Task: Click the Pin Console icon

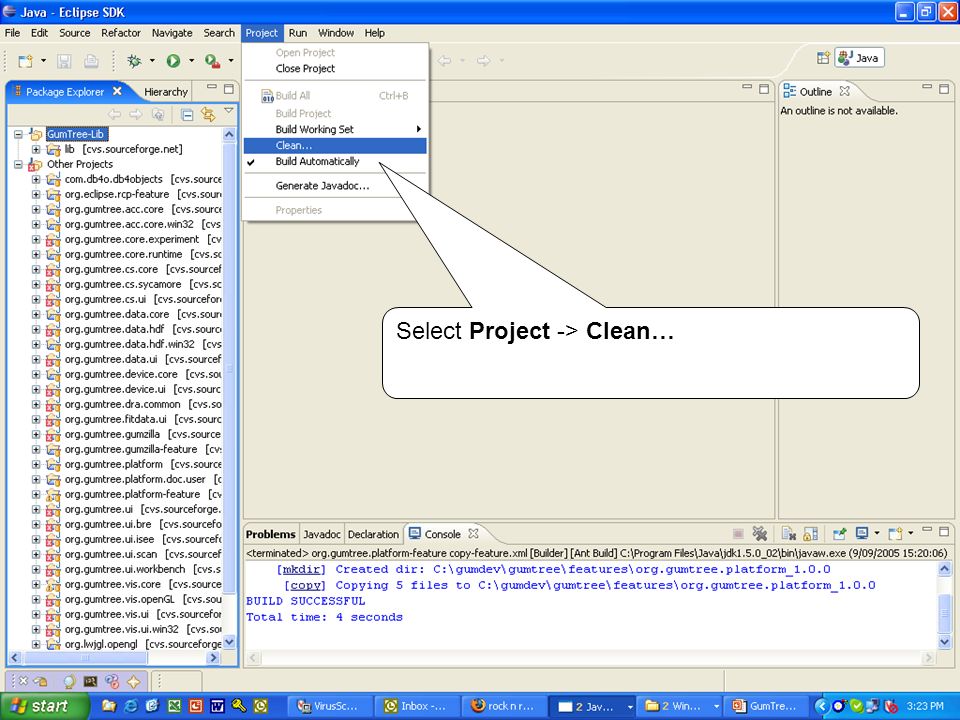Action: [x=839, y=534]
